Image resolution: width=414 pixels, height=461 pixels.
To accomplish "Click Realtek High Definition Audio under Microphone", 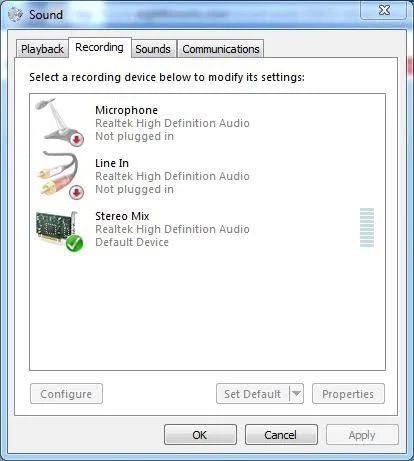I will [173, 123].
